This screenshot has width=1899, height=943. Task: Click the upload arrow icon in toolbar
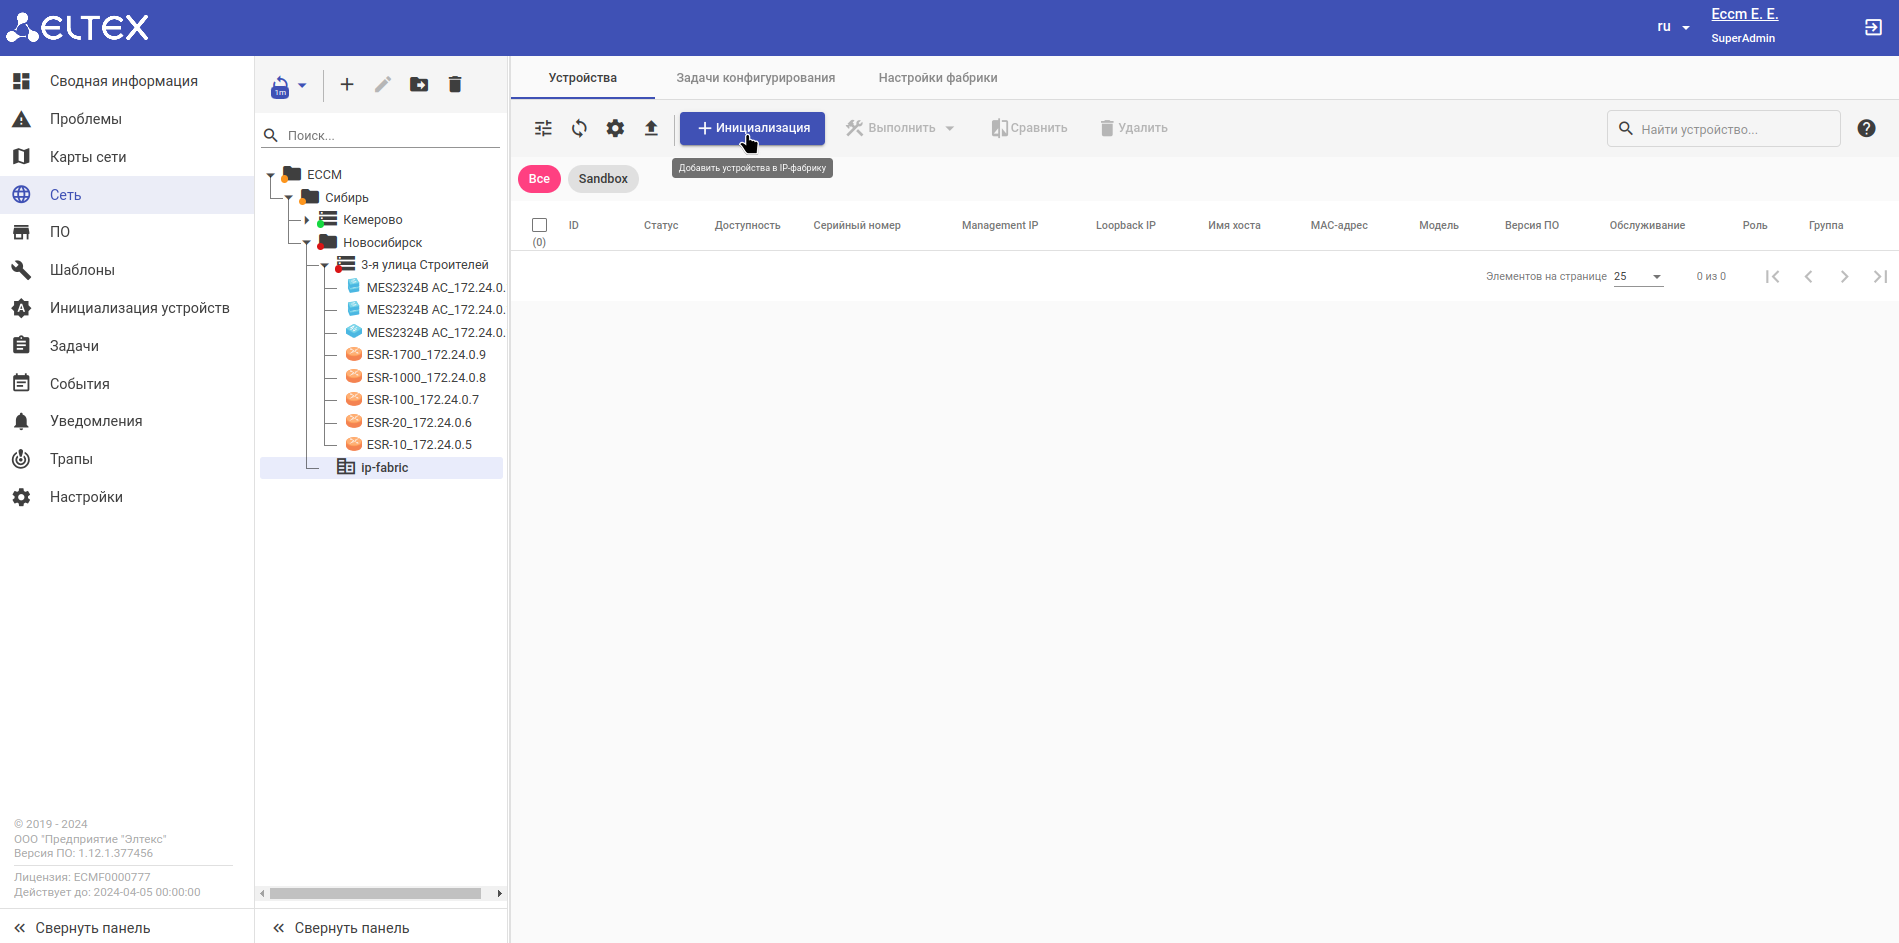pyautogui.click(x=651, y=128)
